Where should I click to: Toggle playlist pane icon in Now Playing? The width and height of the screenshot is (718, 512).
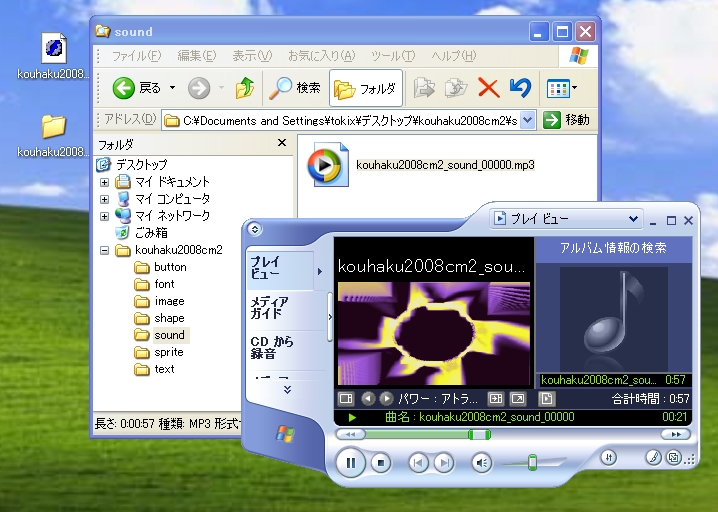coord(495,399)
